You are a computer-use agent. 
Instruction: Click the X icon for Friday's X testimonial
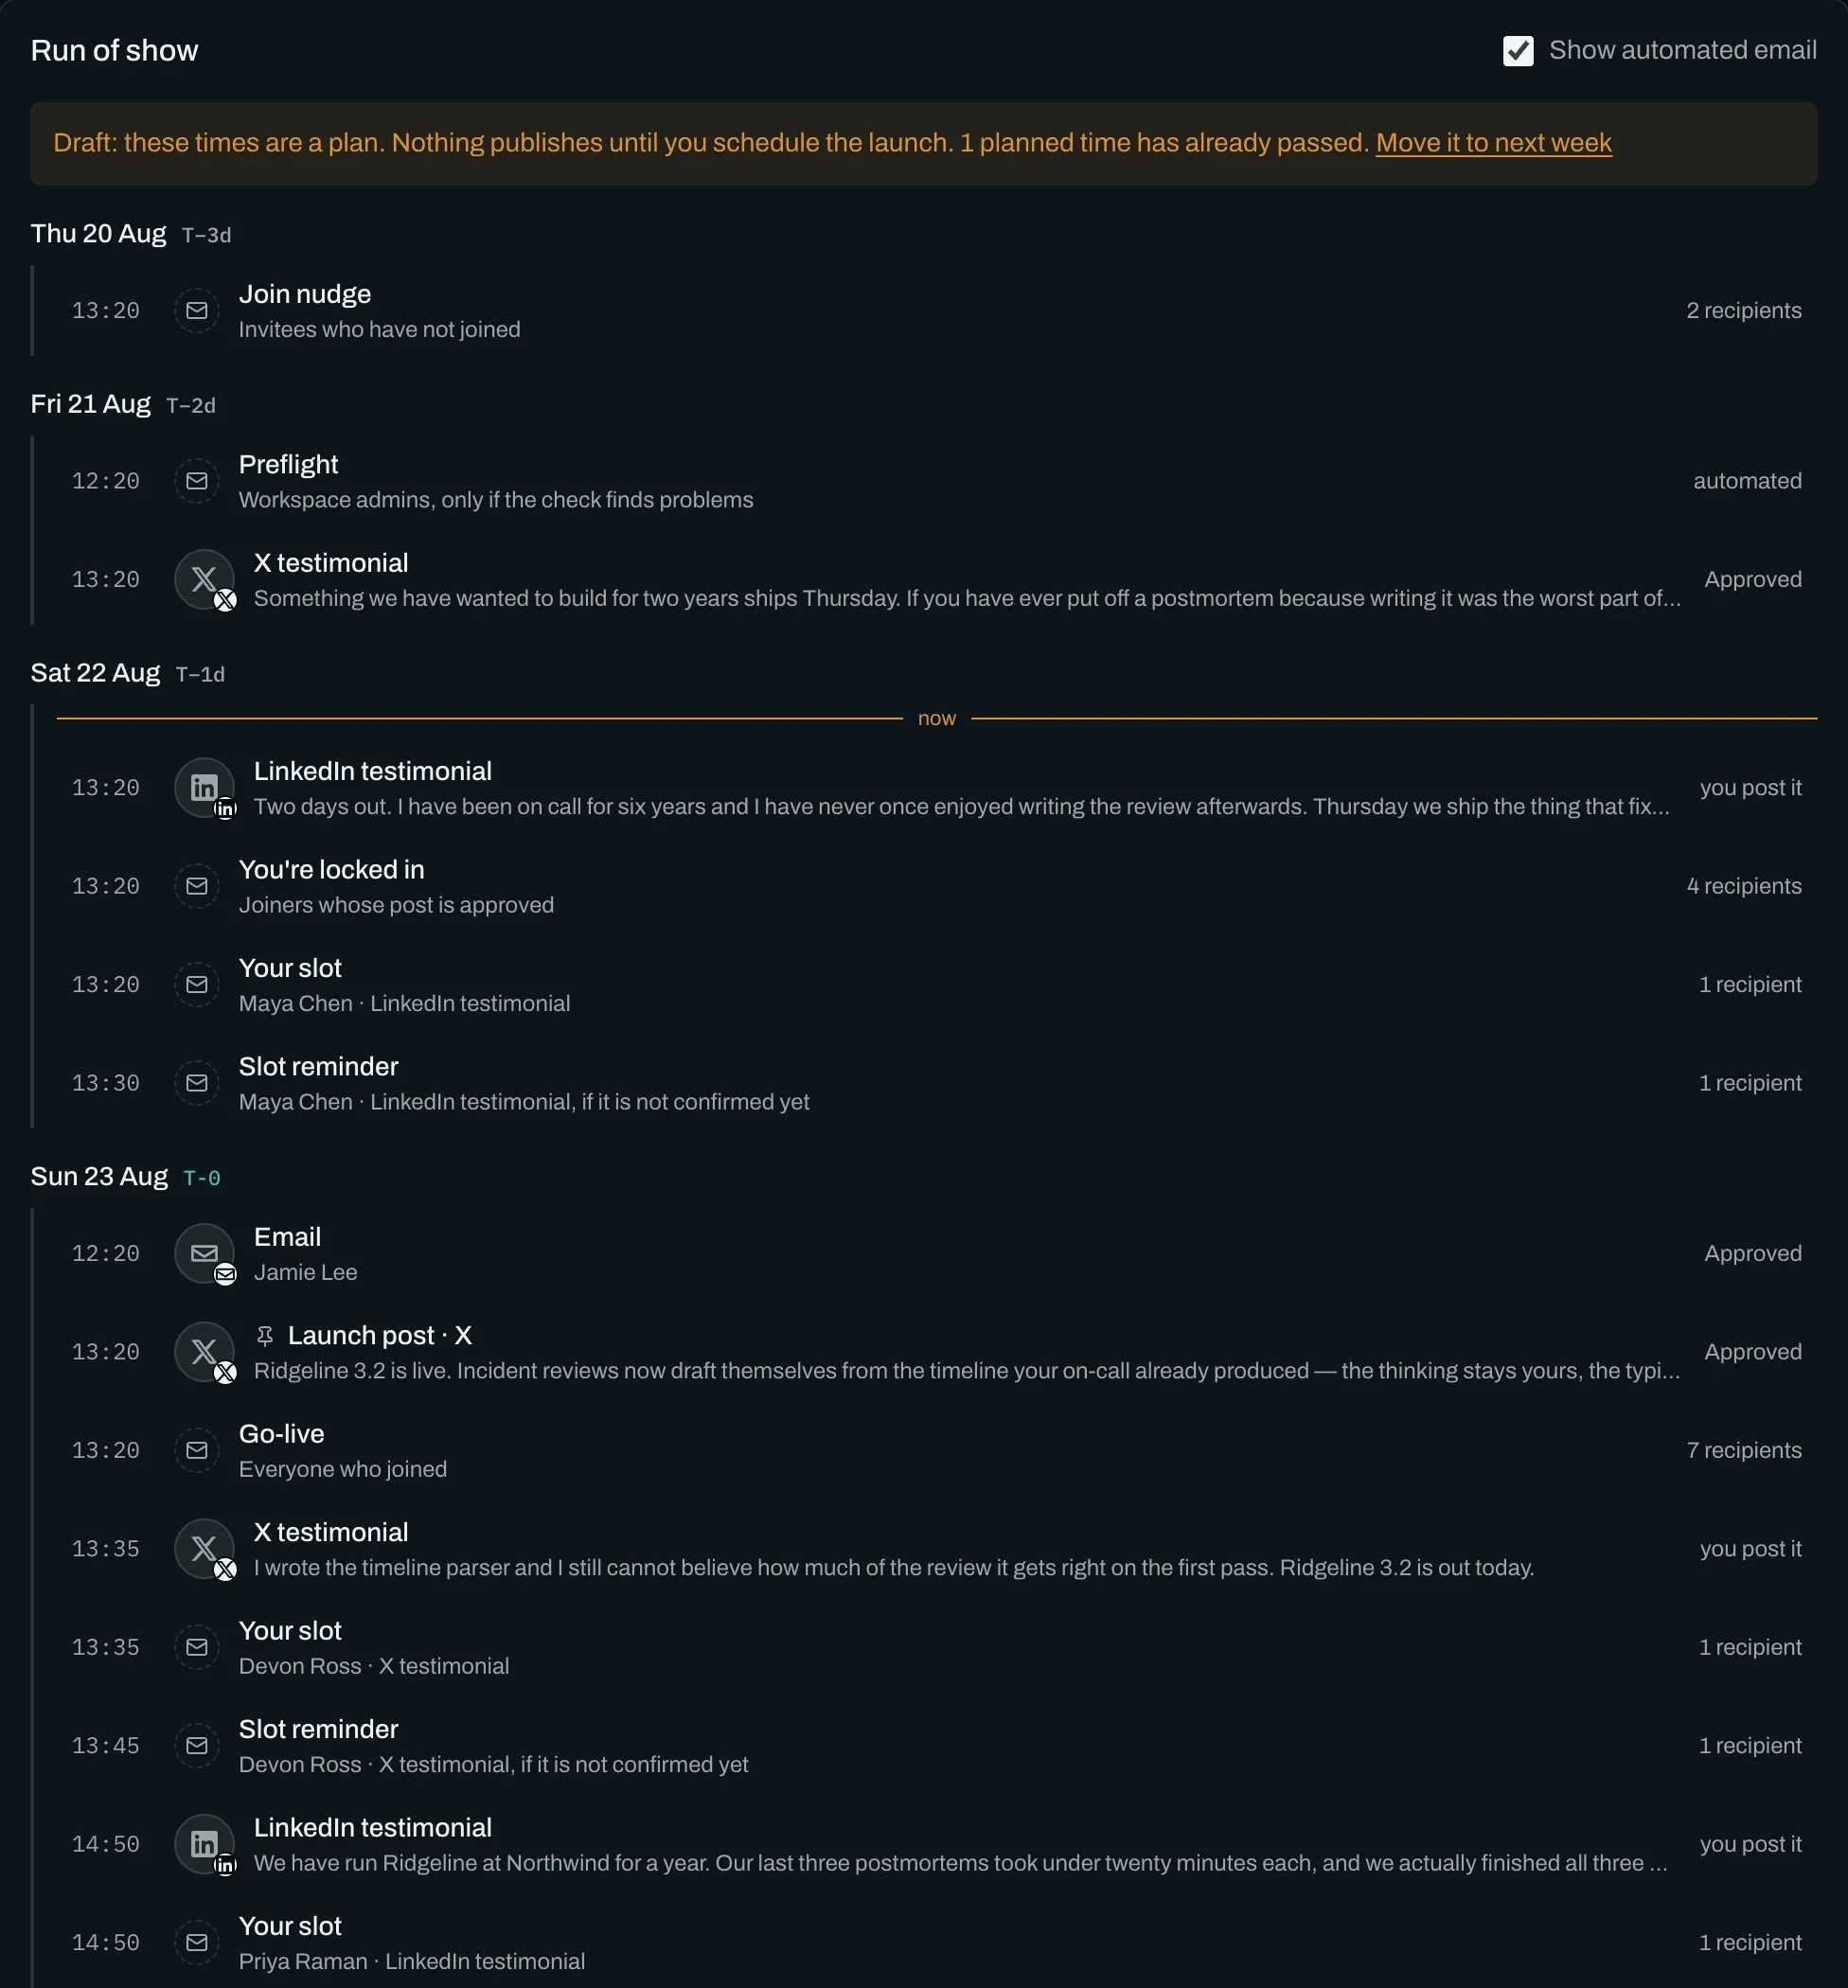(204, 579)
